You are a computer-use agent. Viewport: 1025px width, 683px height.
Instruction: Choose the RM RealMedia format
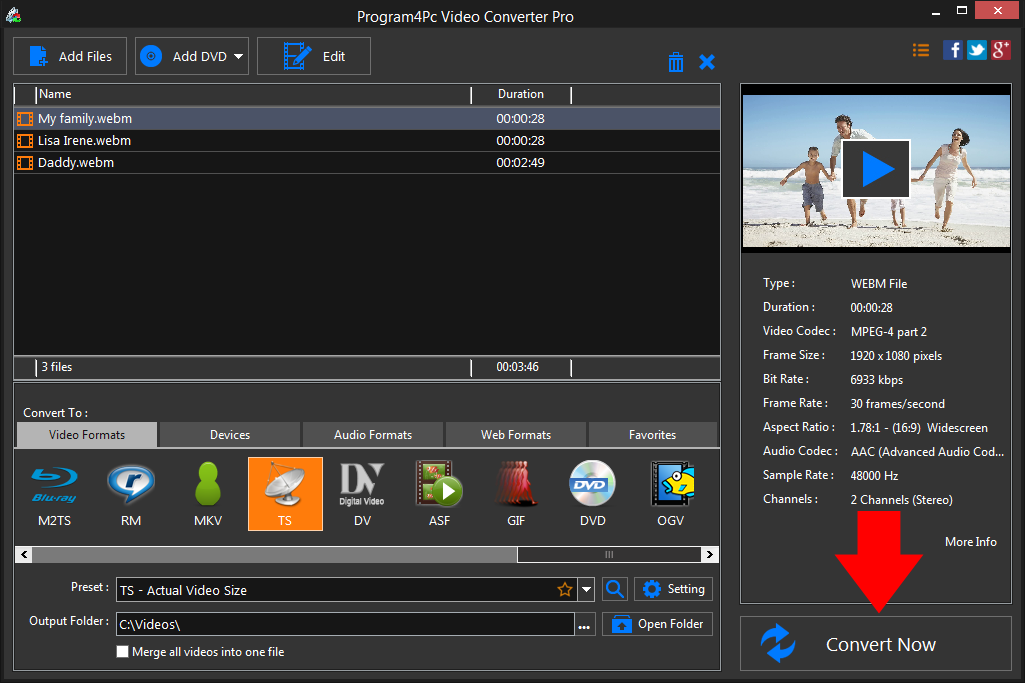point(131,493)
